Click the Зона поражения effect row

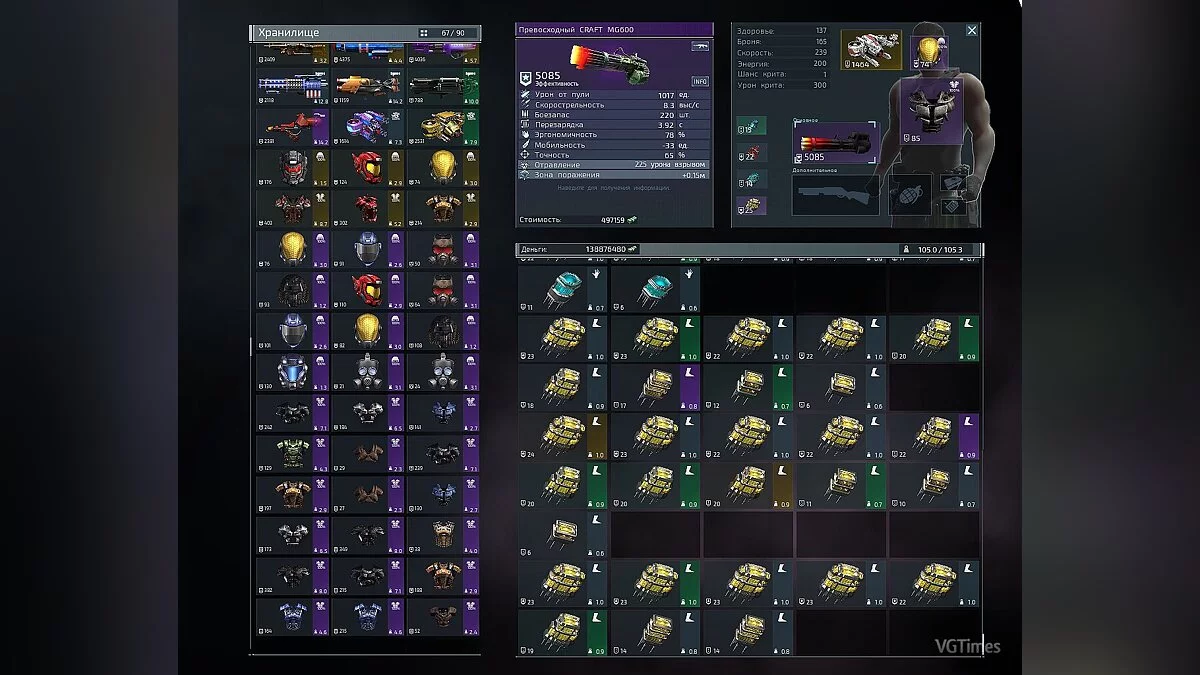pyautogui.click(x=614, y=174)
